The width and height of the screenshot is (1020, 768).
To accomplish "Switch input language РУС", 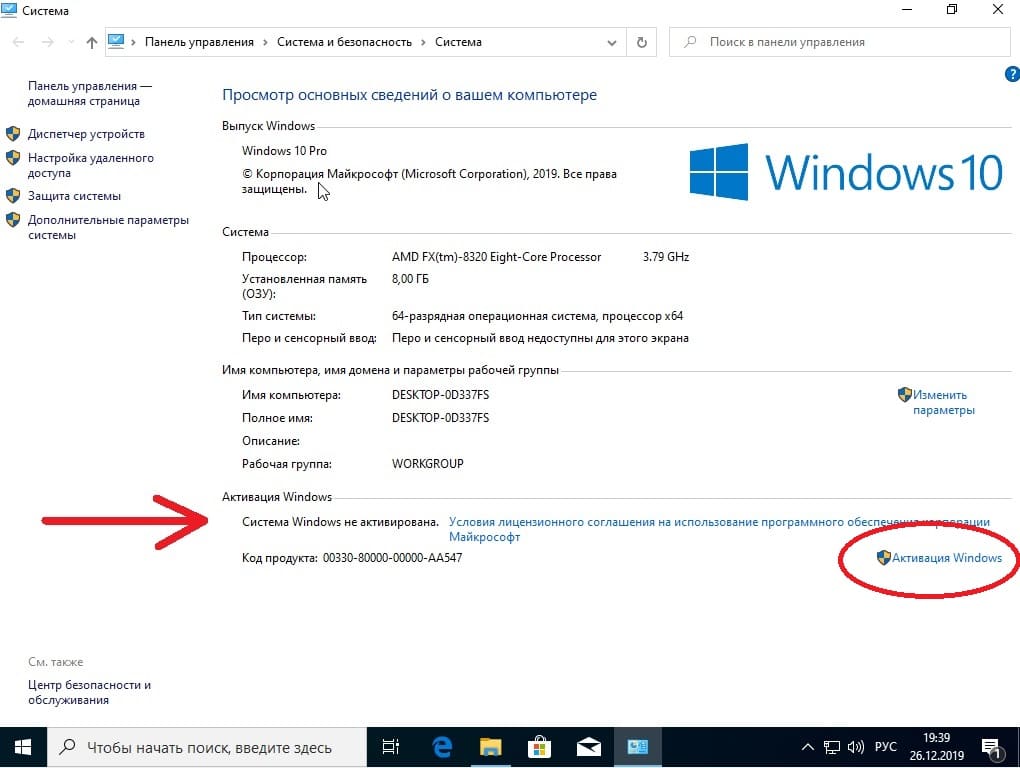I will pyautogui.click(x=885, y=747).
